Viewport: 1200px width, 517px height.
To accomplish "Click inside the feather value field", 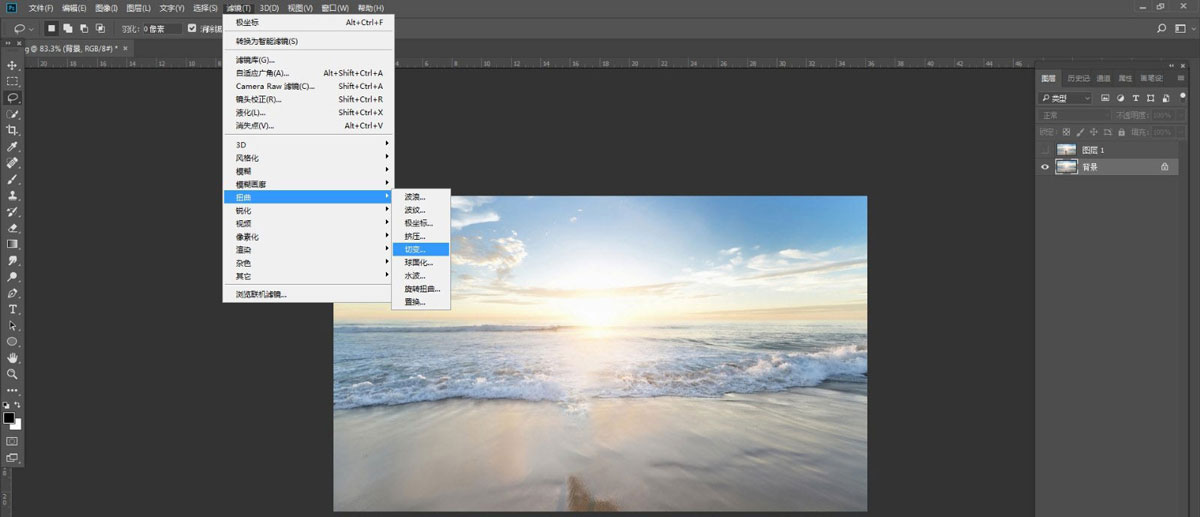I will (x=163, y=29).
